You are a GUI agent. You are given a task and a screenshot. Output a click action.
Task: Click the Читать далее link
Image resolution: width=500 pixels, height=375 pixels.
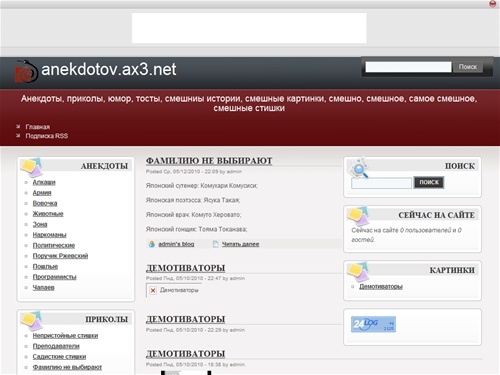tap(240, 244)
